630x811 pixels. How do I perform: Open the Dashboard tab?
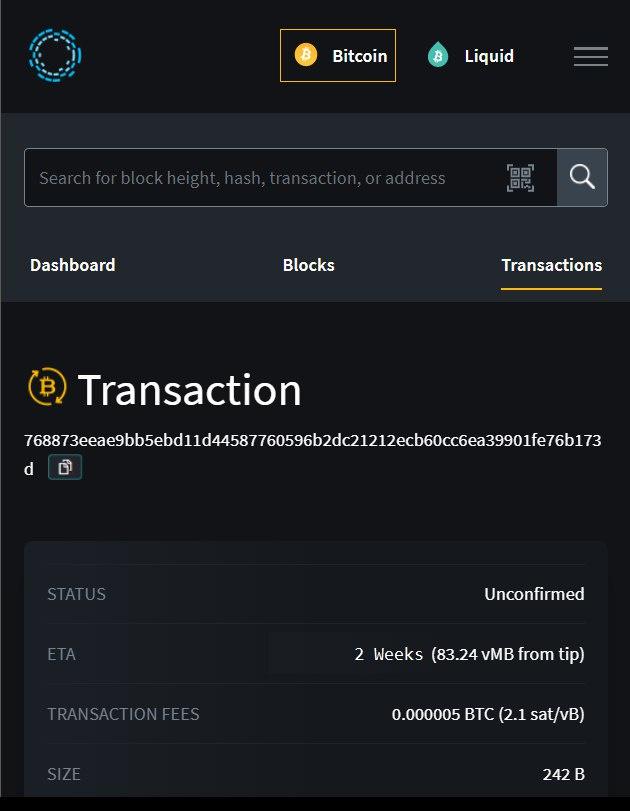(x=72, y=265)
